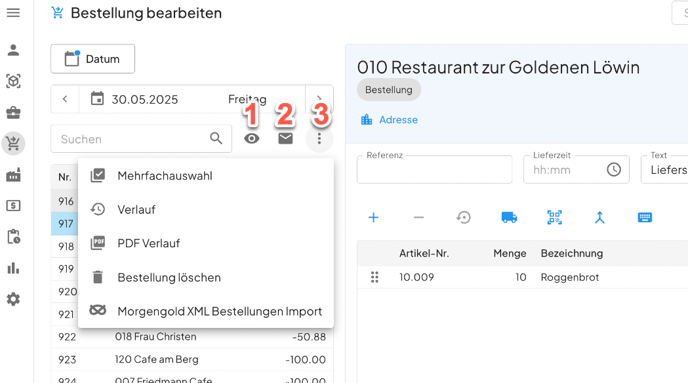Select PDF Verlauf menu entry
Screen dimensions: 688x383
click(206, 243)
